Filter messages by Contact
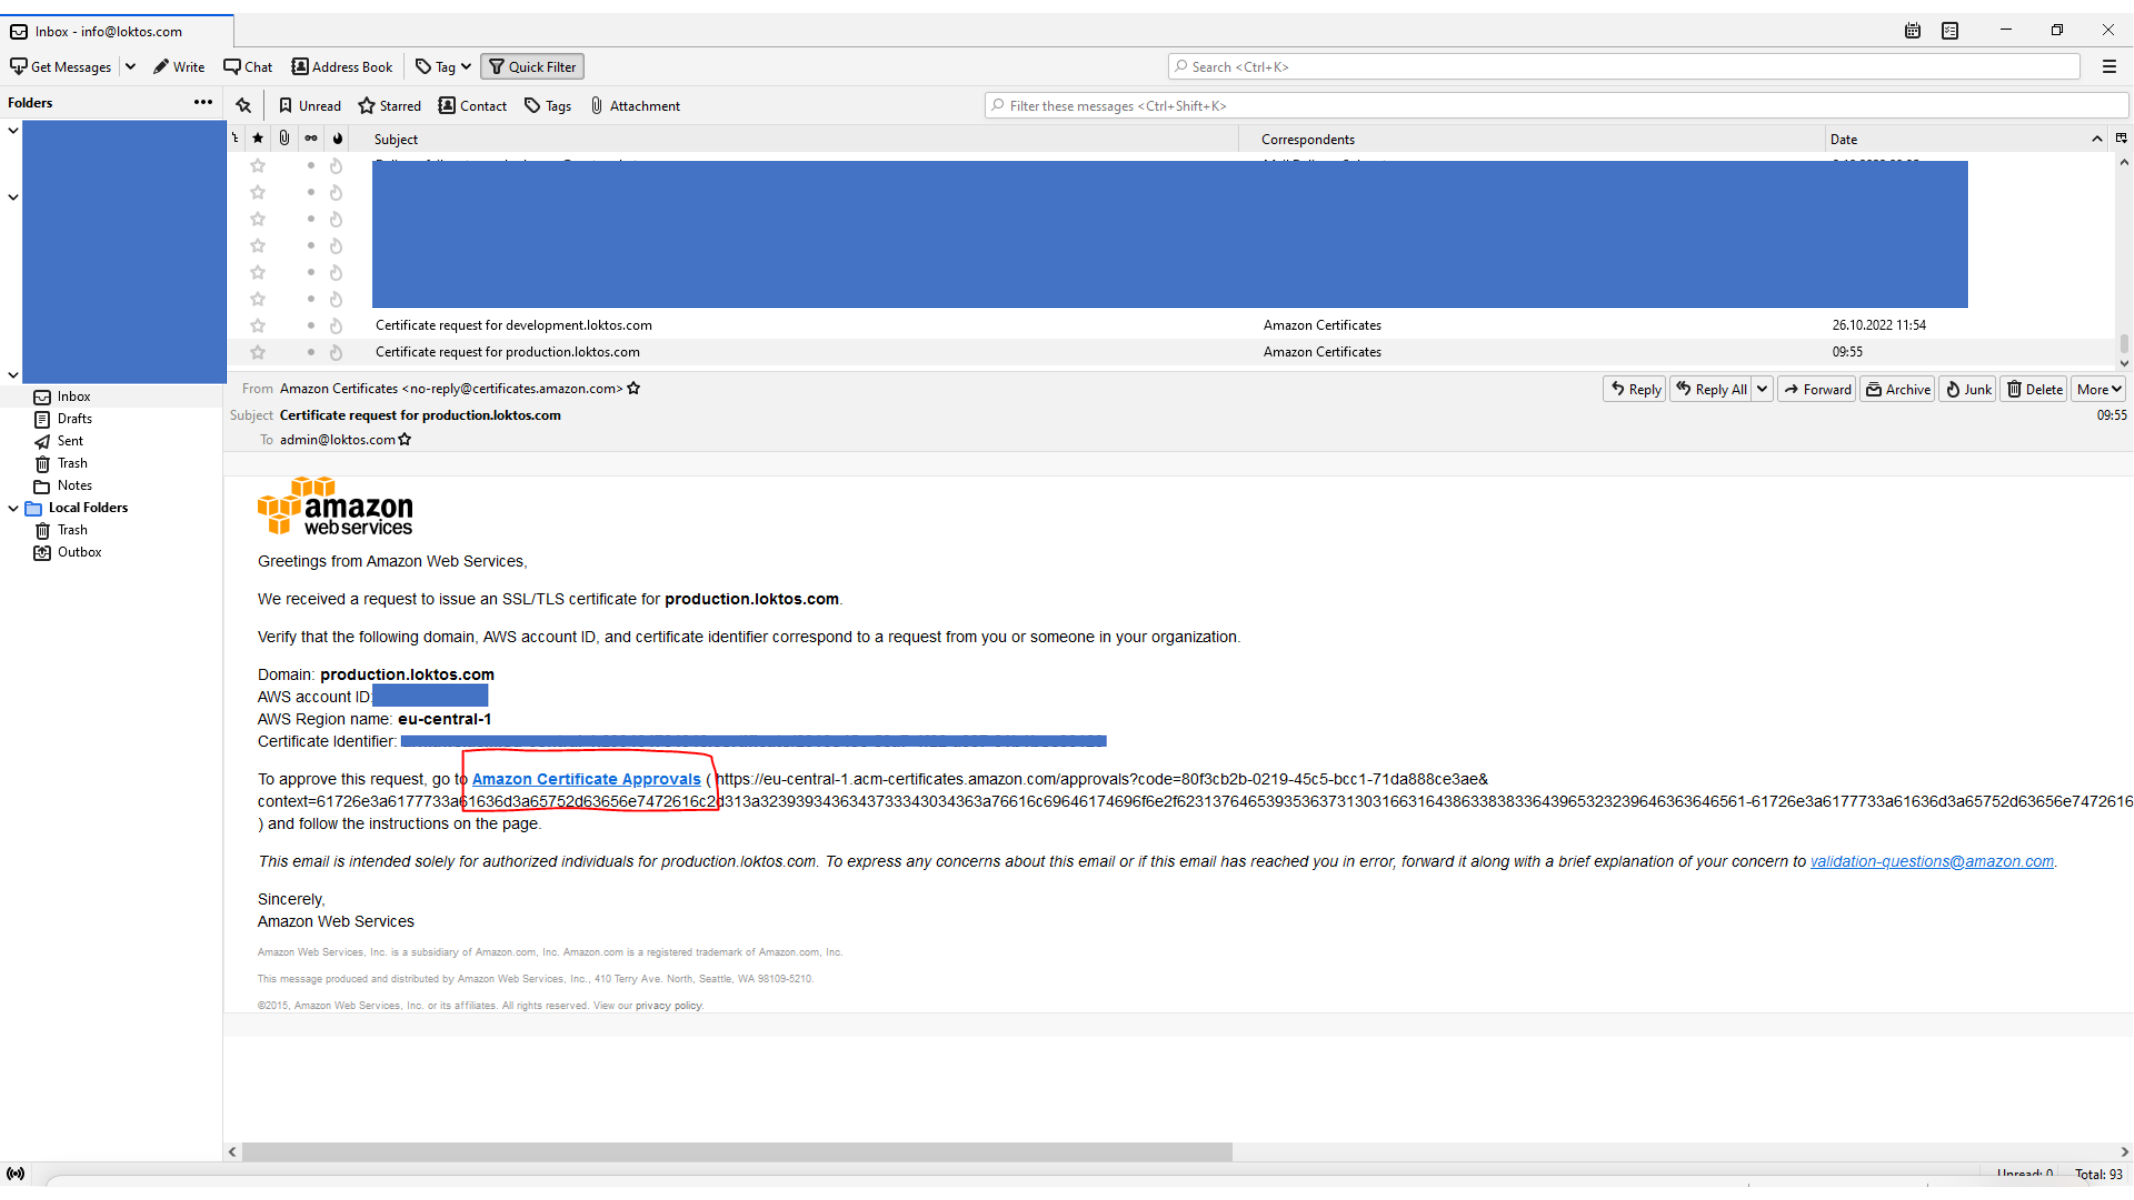 tap(473, 106)
